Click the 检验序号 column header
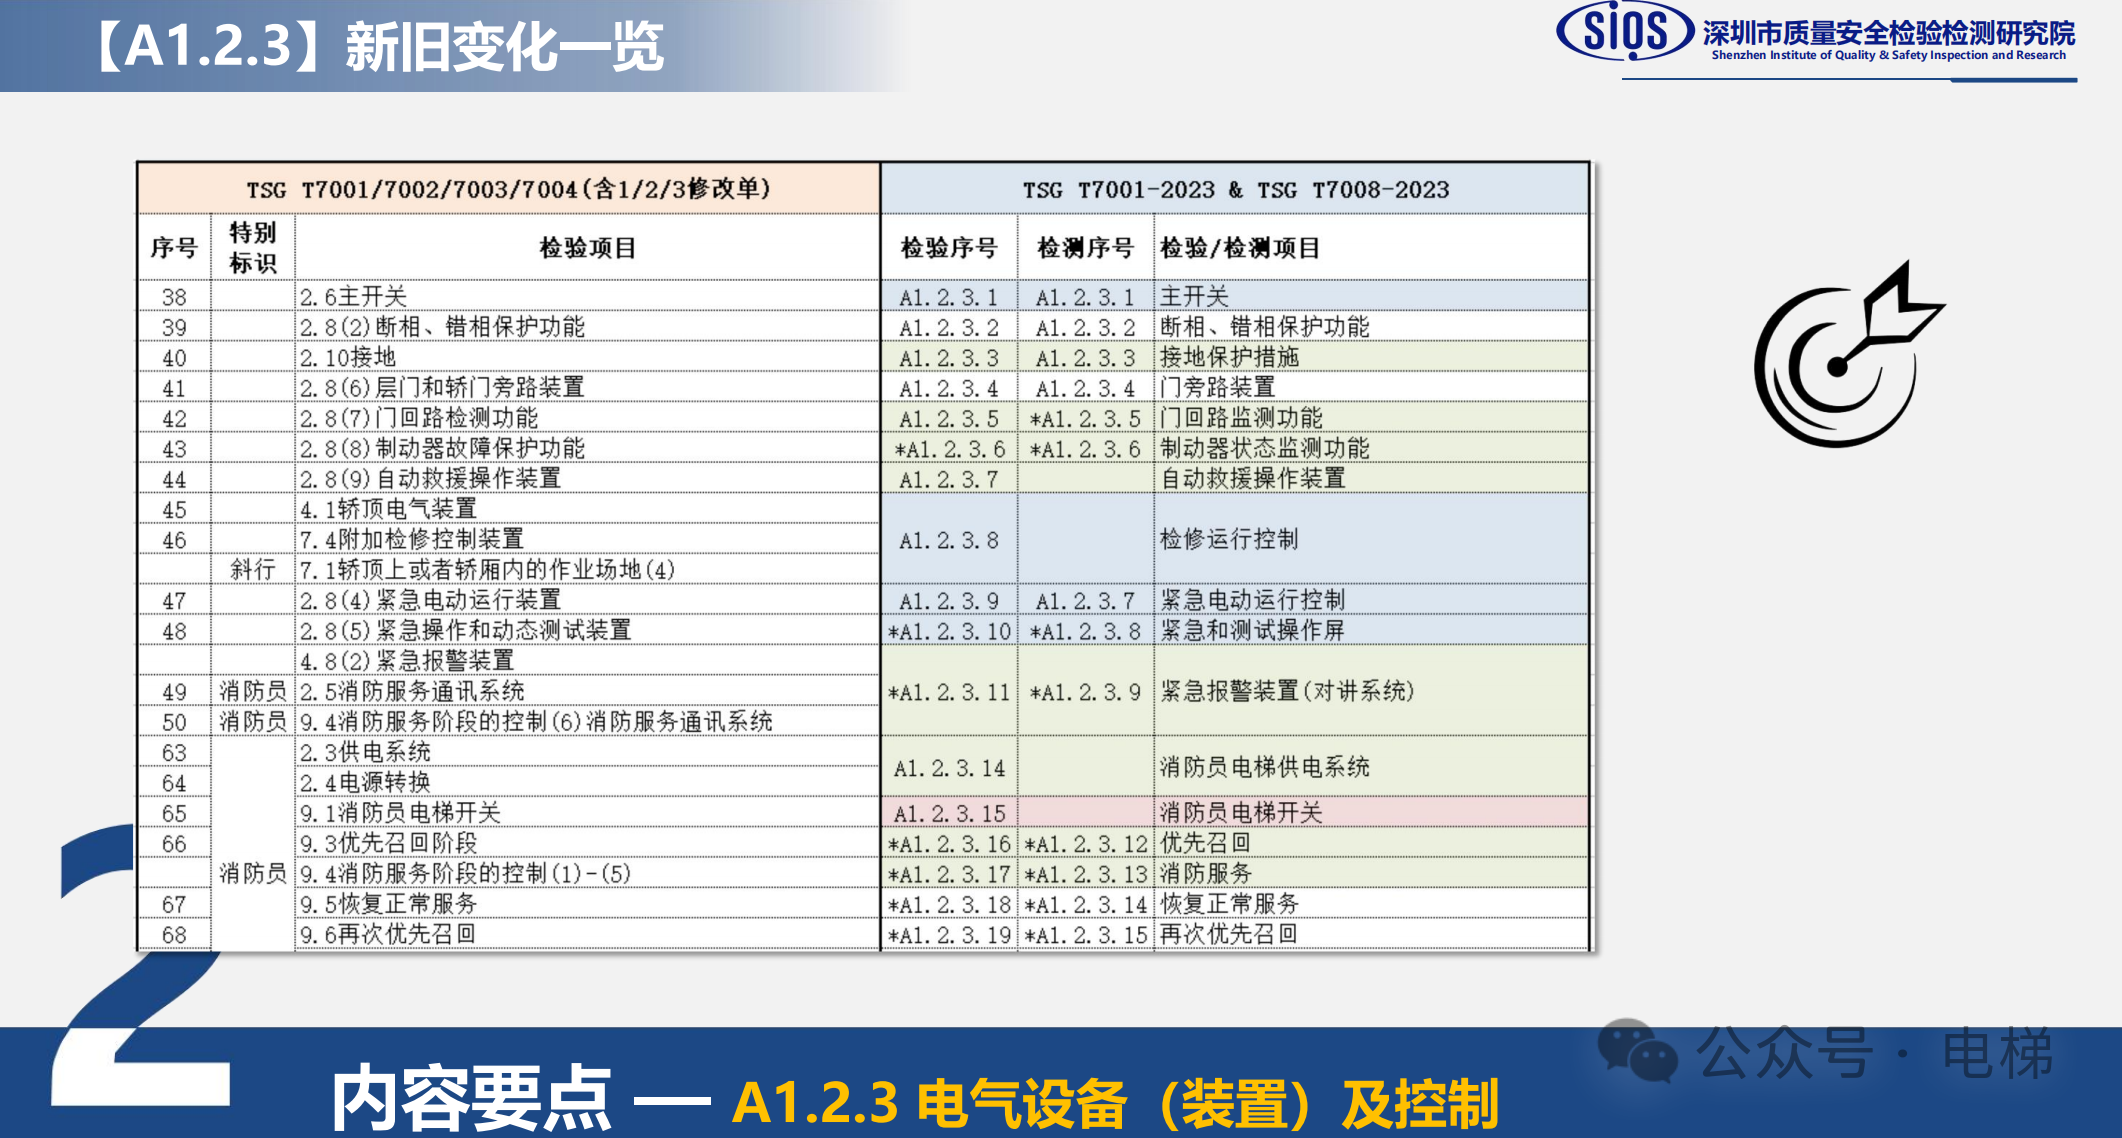 tap(949, 247)
